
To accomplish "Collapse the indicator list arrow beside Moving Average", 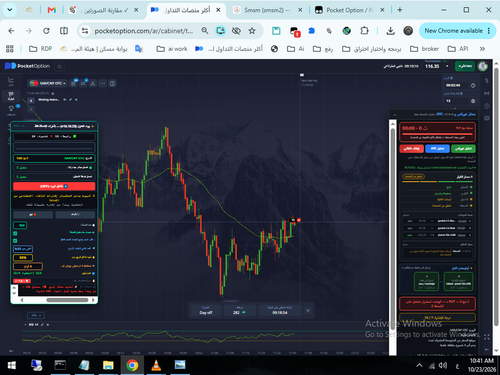I will pyautogui.click(x=31, y=100).
